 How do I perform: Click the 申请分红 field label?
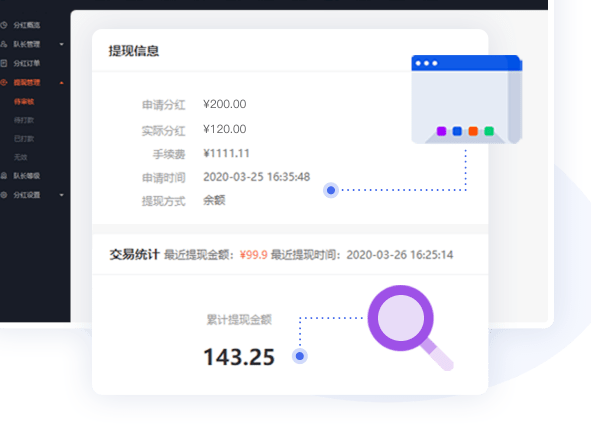click(164, 105)
